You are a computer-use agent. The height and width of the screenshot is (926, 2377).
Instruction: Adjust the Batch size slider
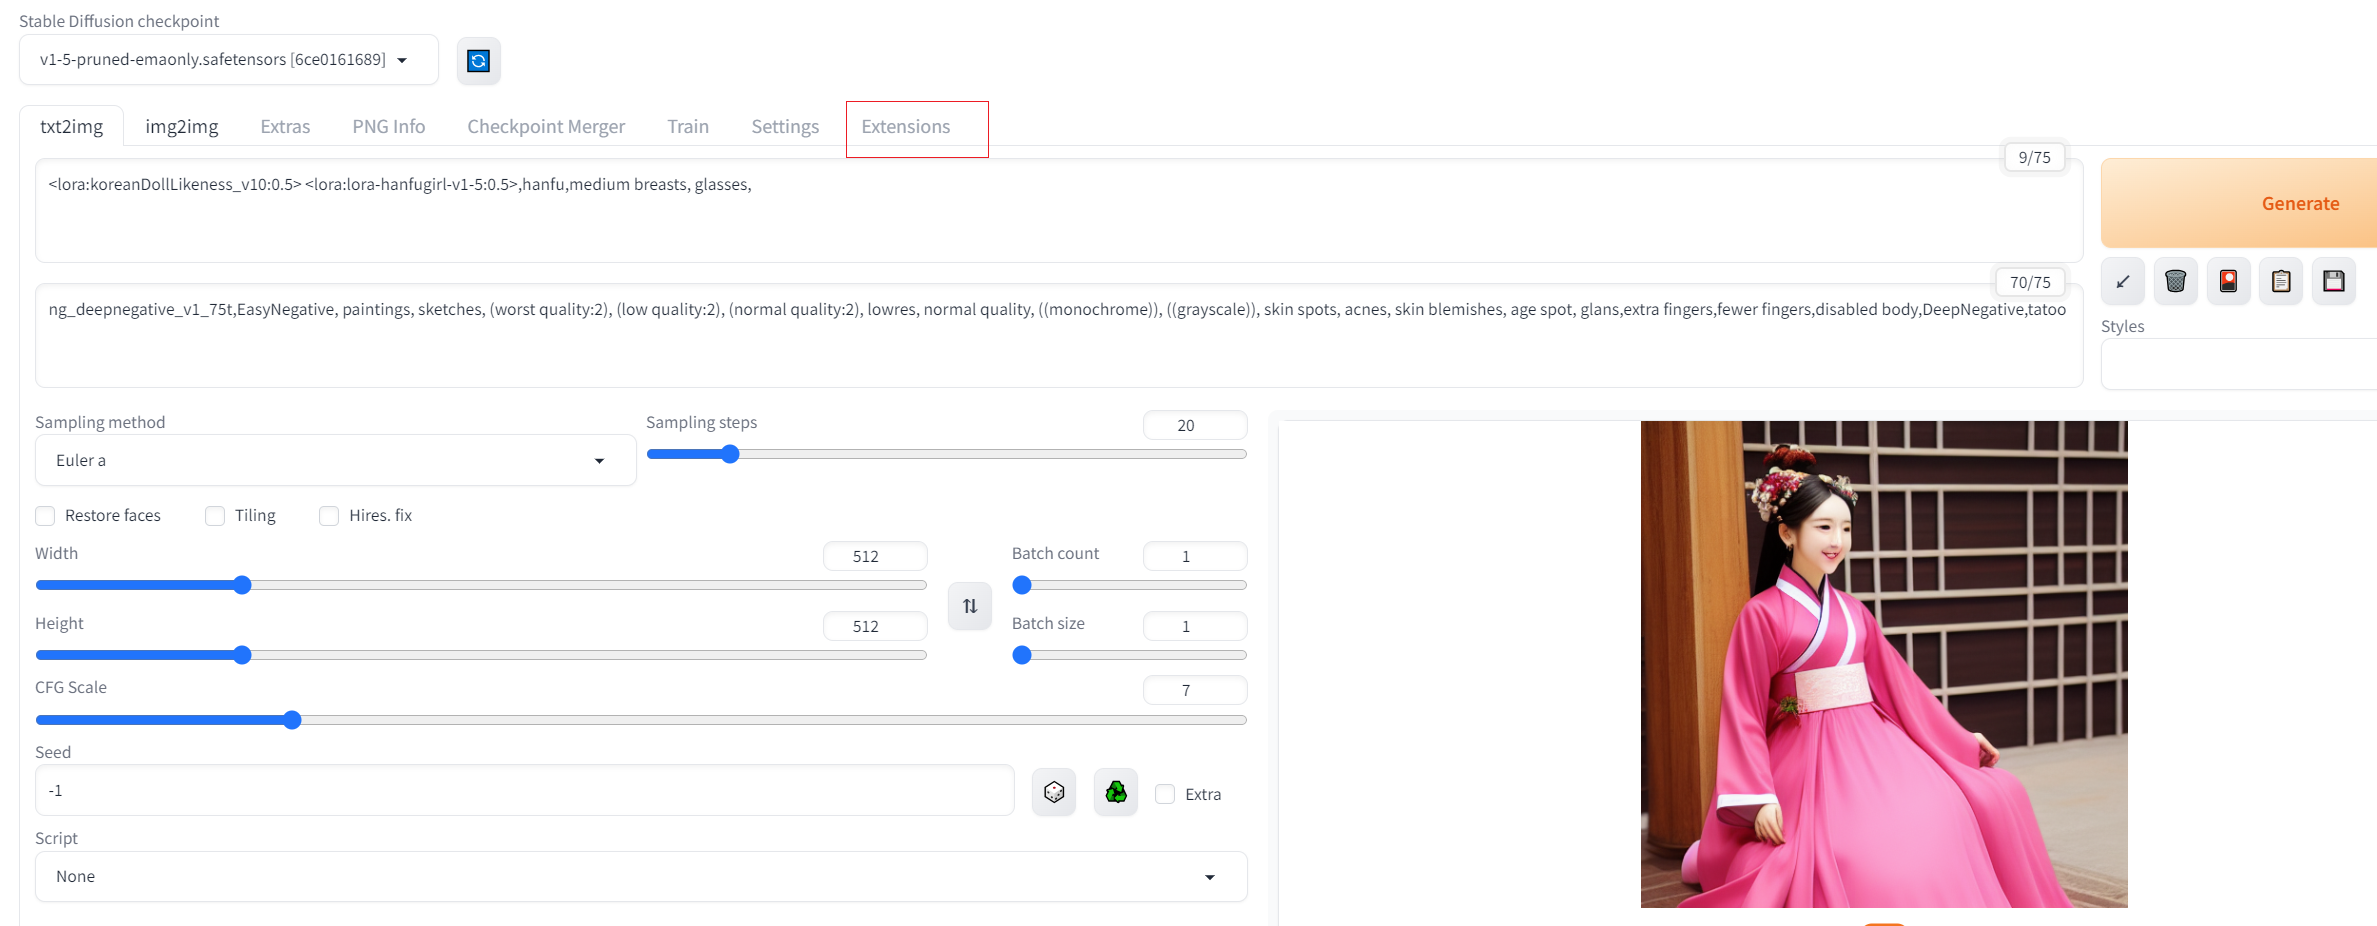tap(1129, 655)
